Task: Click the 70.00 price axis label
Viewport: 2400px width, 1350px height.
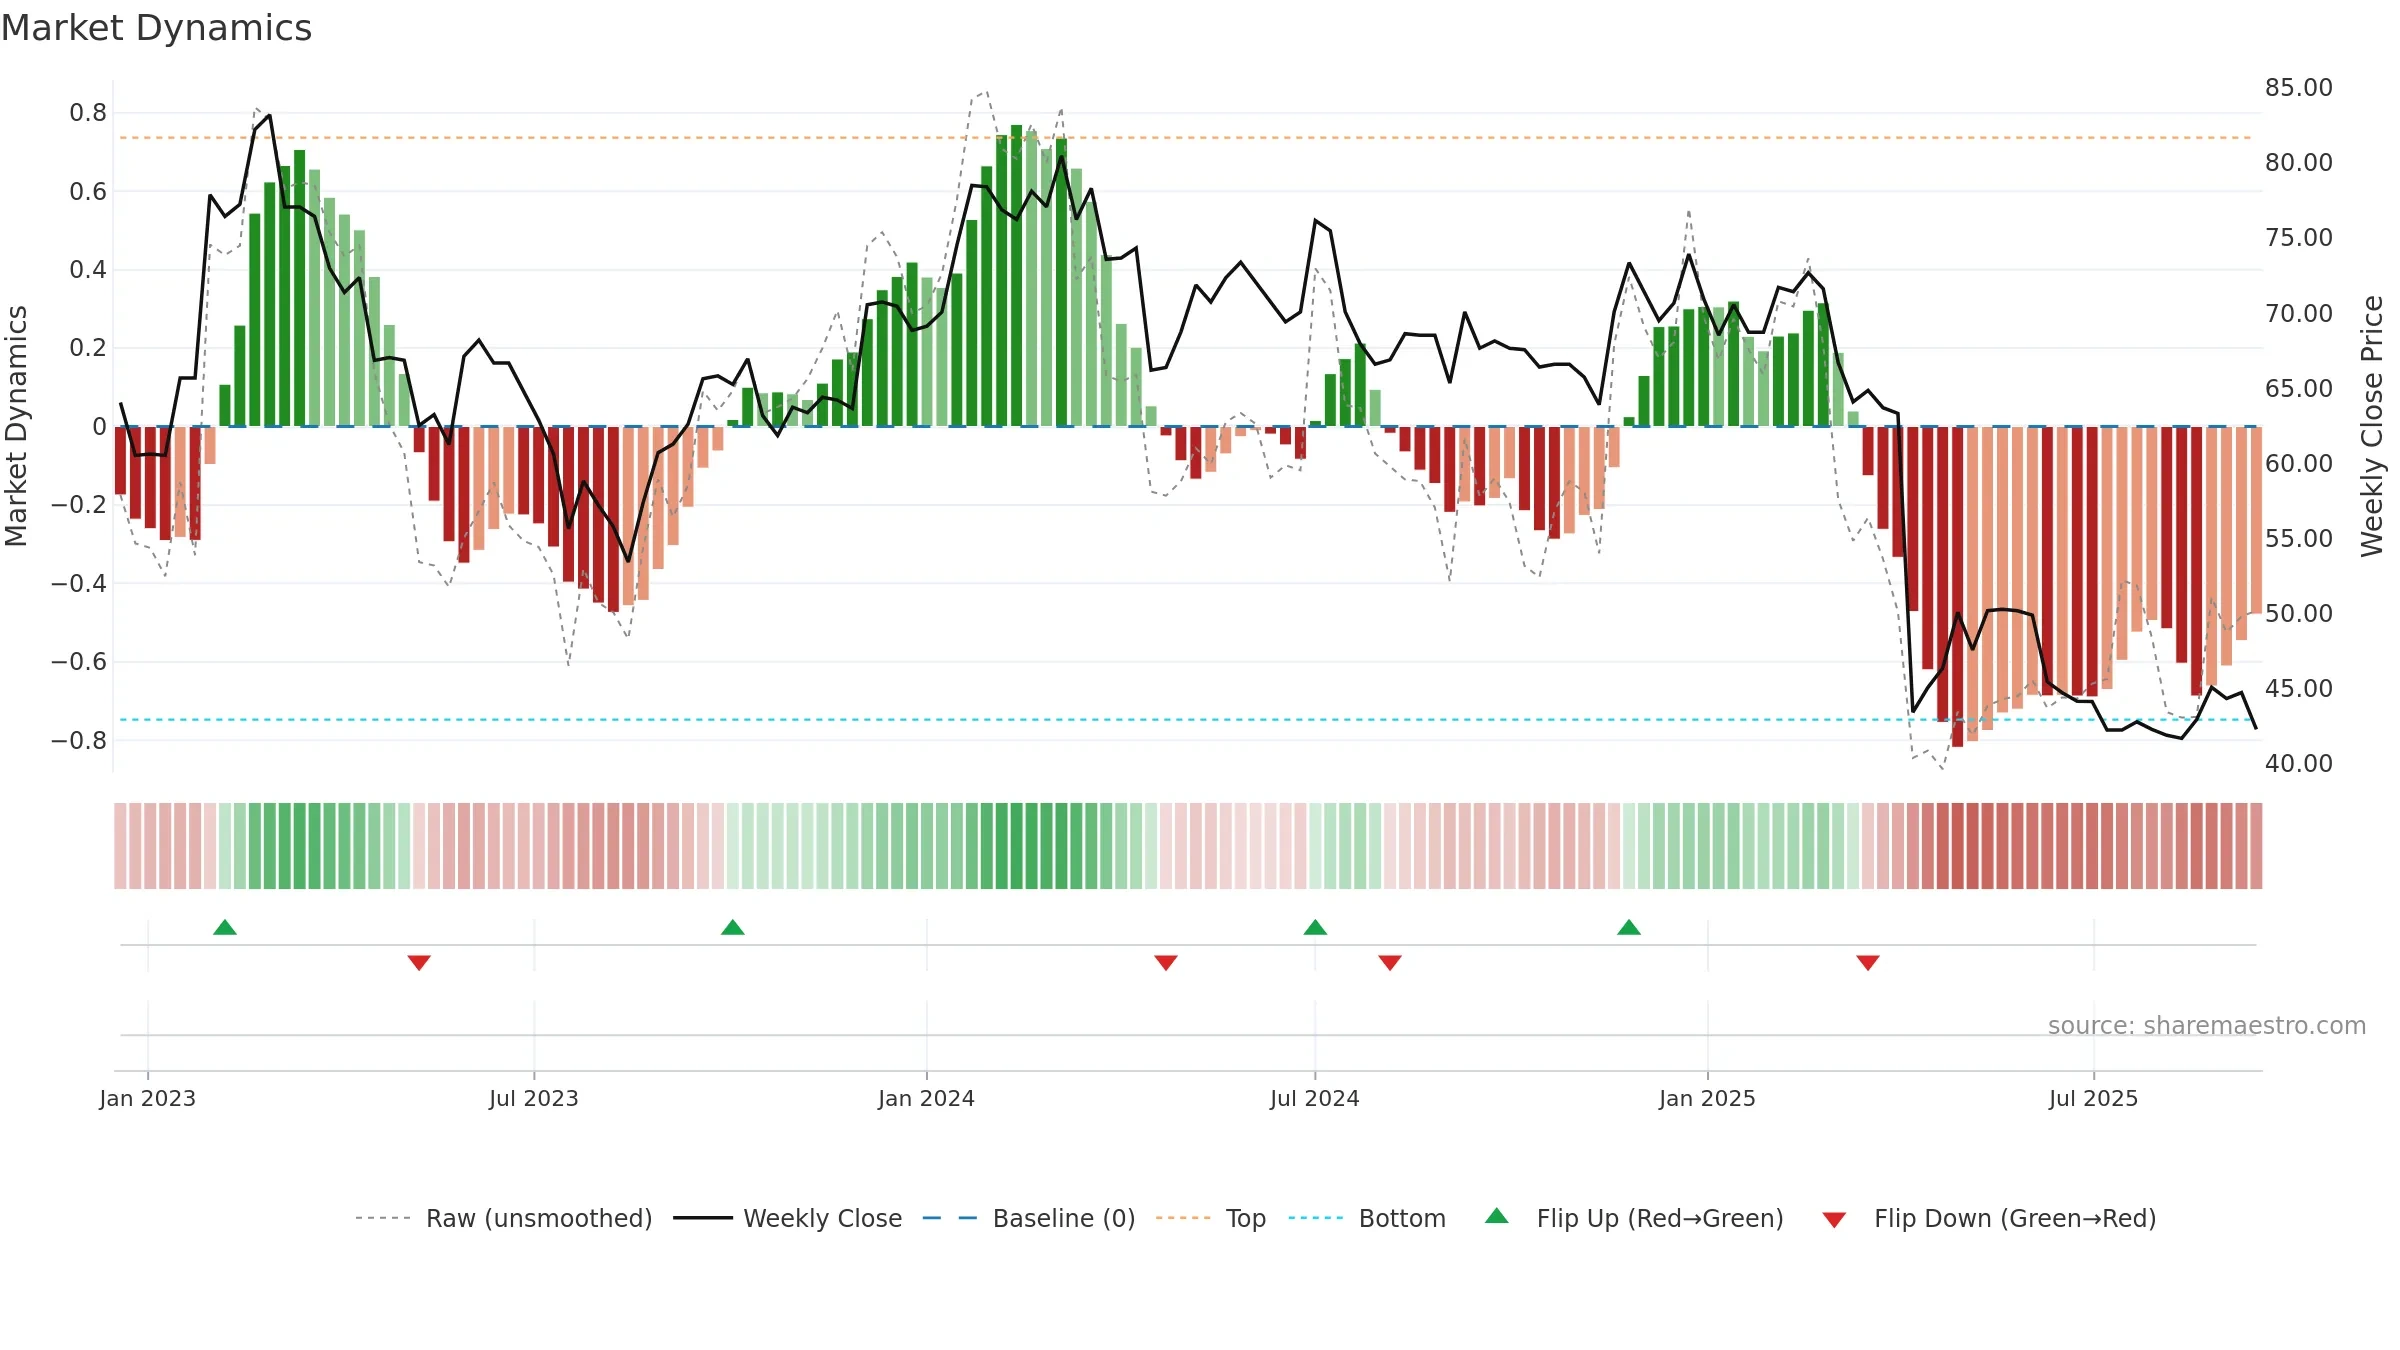Action: 2299,314
